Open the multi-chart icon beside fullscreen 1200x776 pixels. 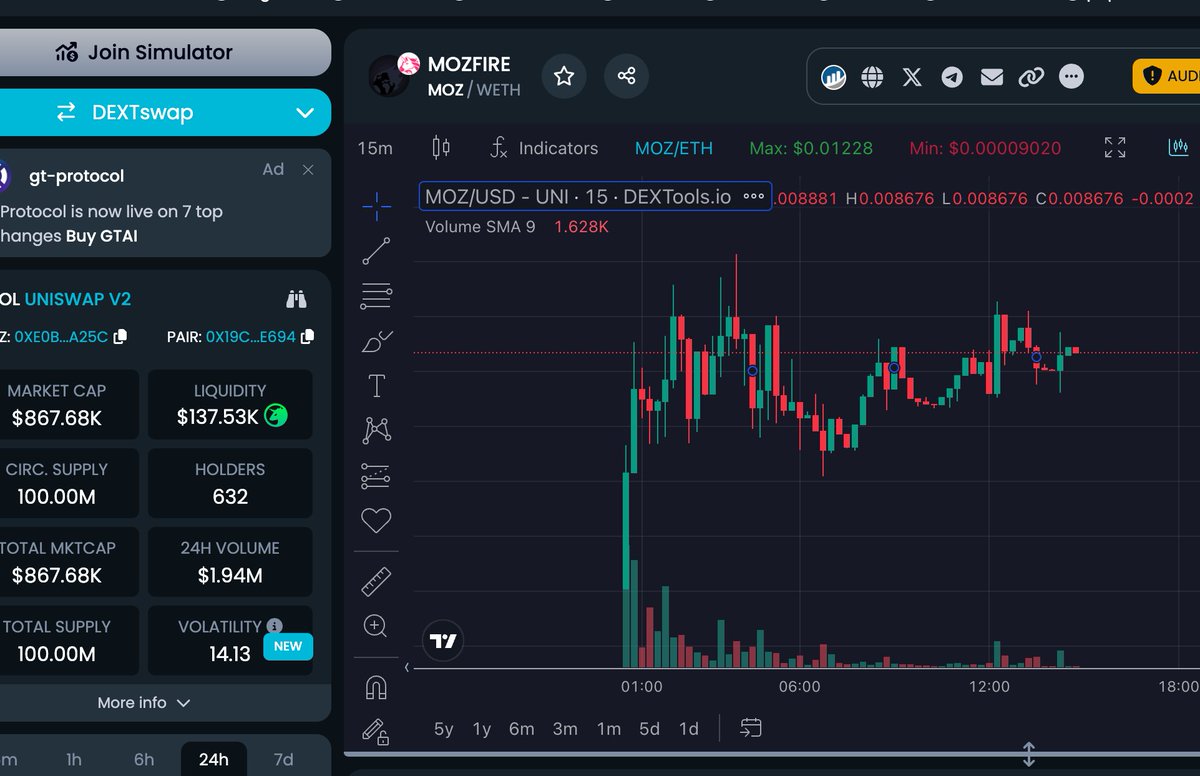[x=1179, y=148]
